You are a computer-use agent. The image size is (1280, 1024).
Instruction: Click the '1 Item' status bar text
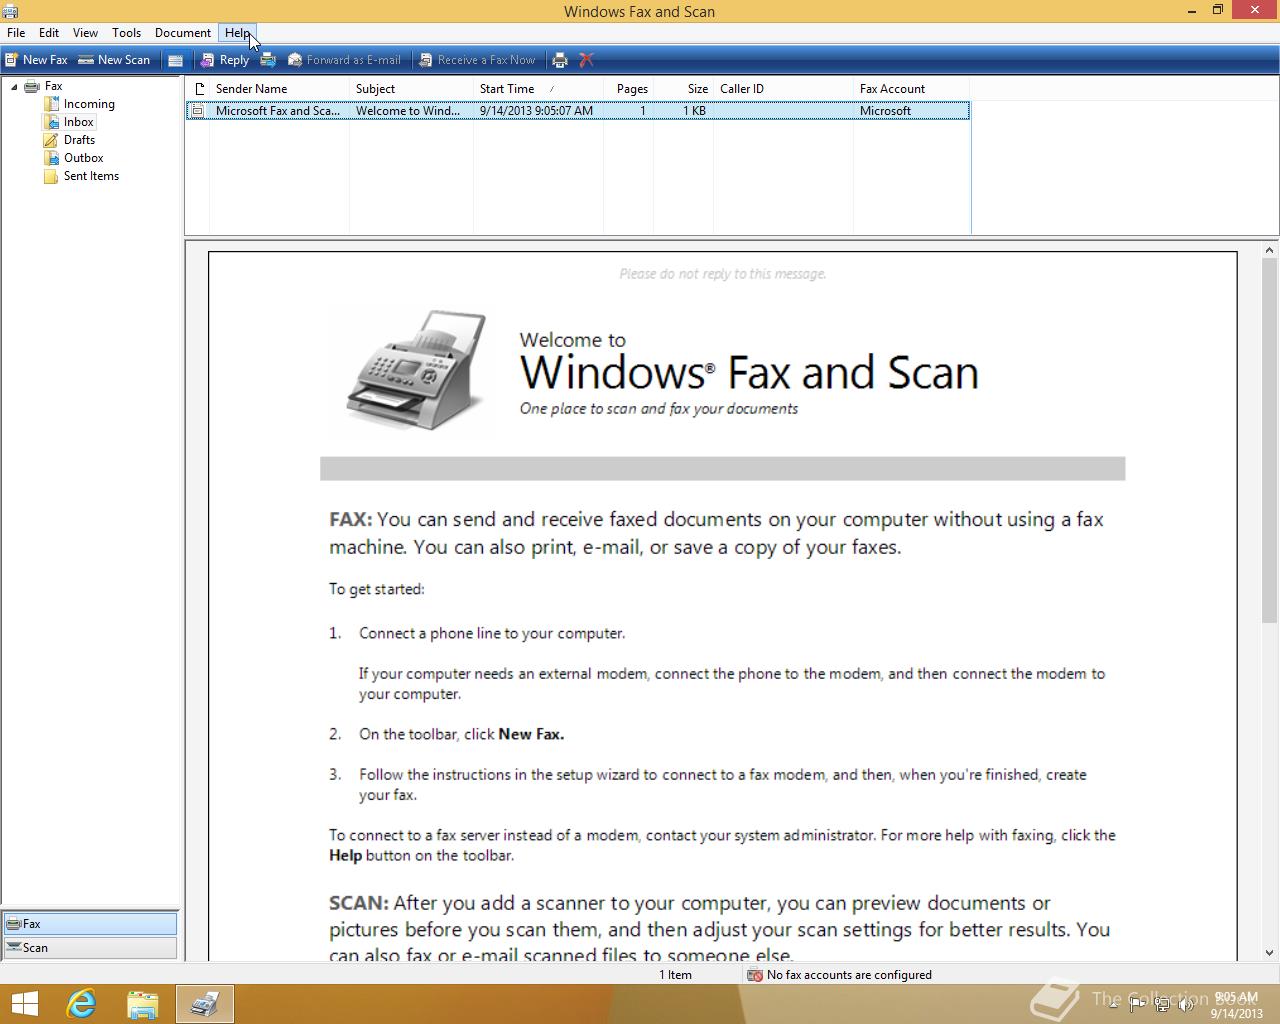[x=675, y=975]
